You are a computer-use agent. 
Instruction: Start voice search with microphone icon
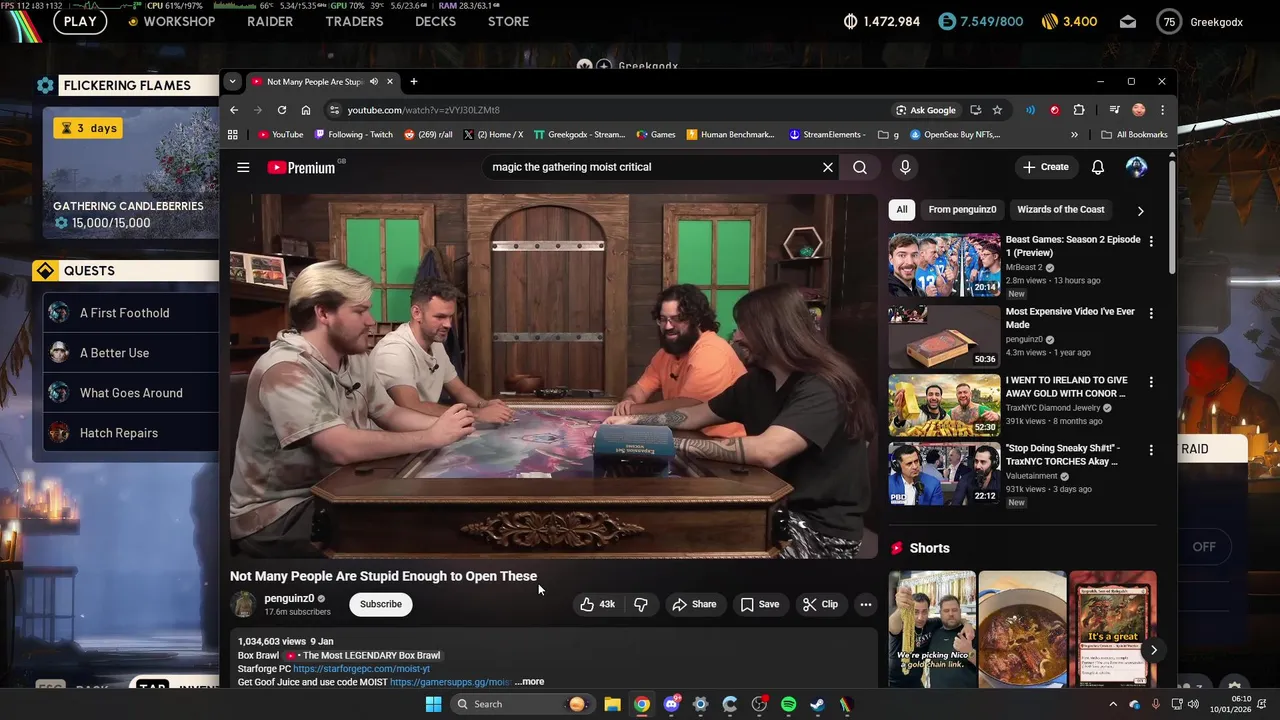coord(905,167)
